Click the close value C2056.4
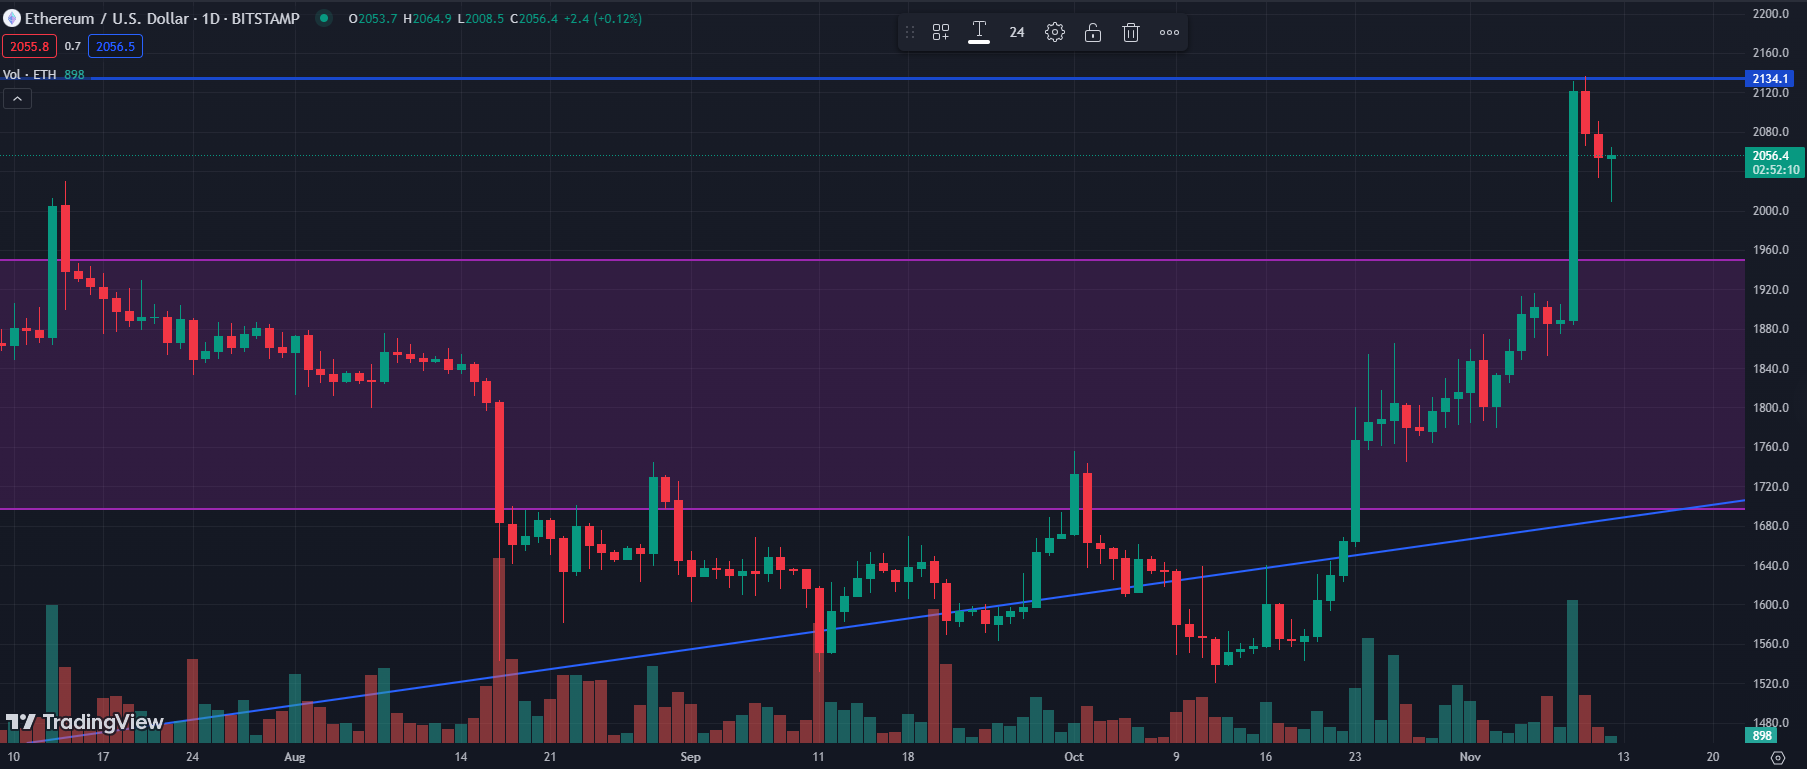Viewport: 1807px width, 769px height. coord(534,19)
